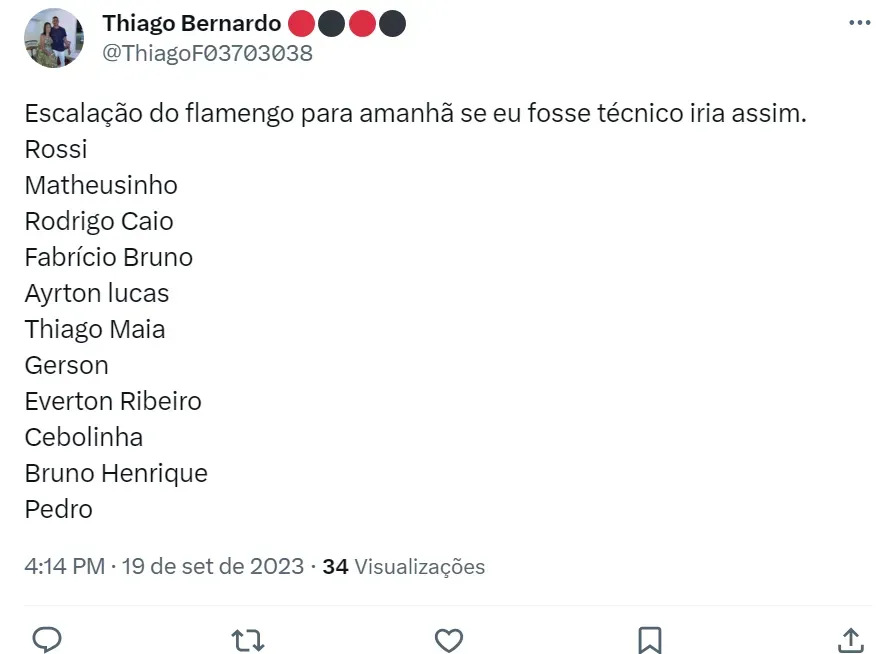Repost the Flamengo lineup tweet

click(x=247, y=639)
